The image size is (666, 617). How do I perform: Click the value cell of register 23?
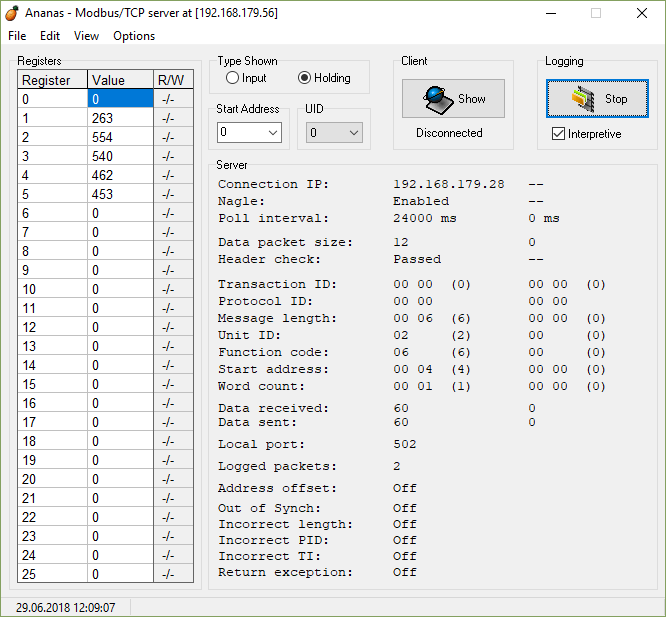click(x=120, y=536)
